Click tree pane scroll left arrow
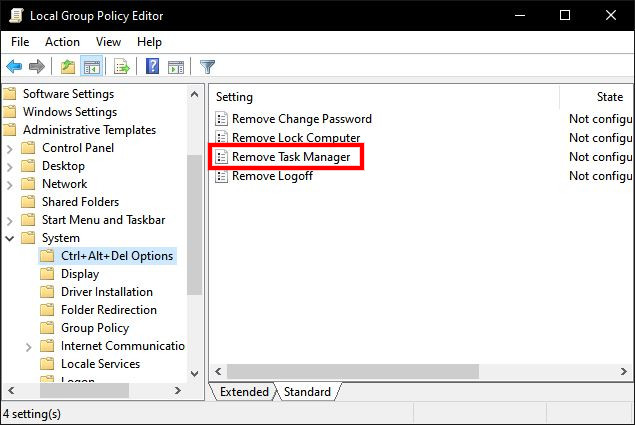 (x=11, y=391)
